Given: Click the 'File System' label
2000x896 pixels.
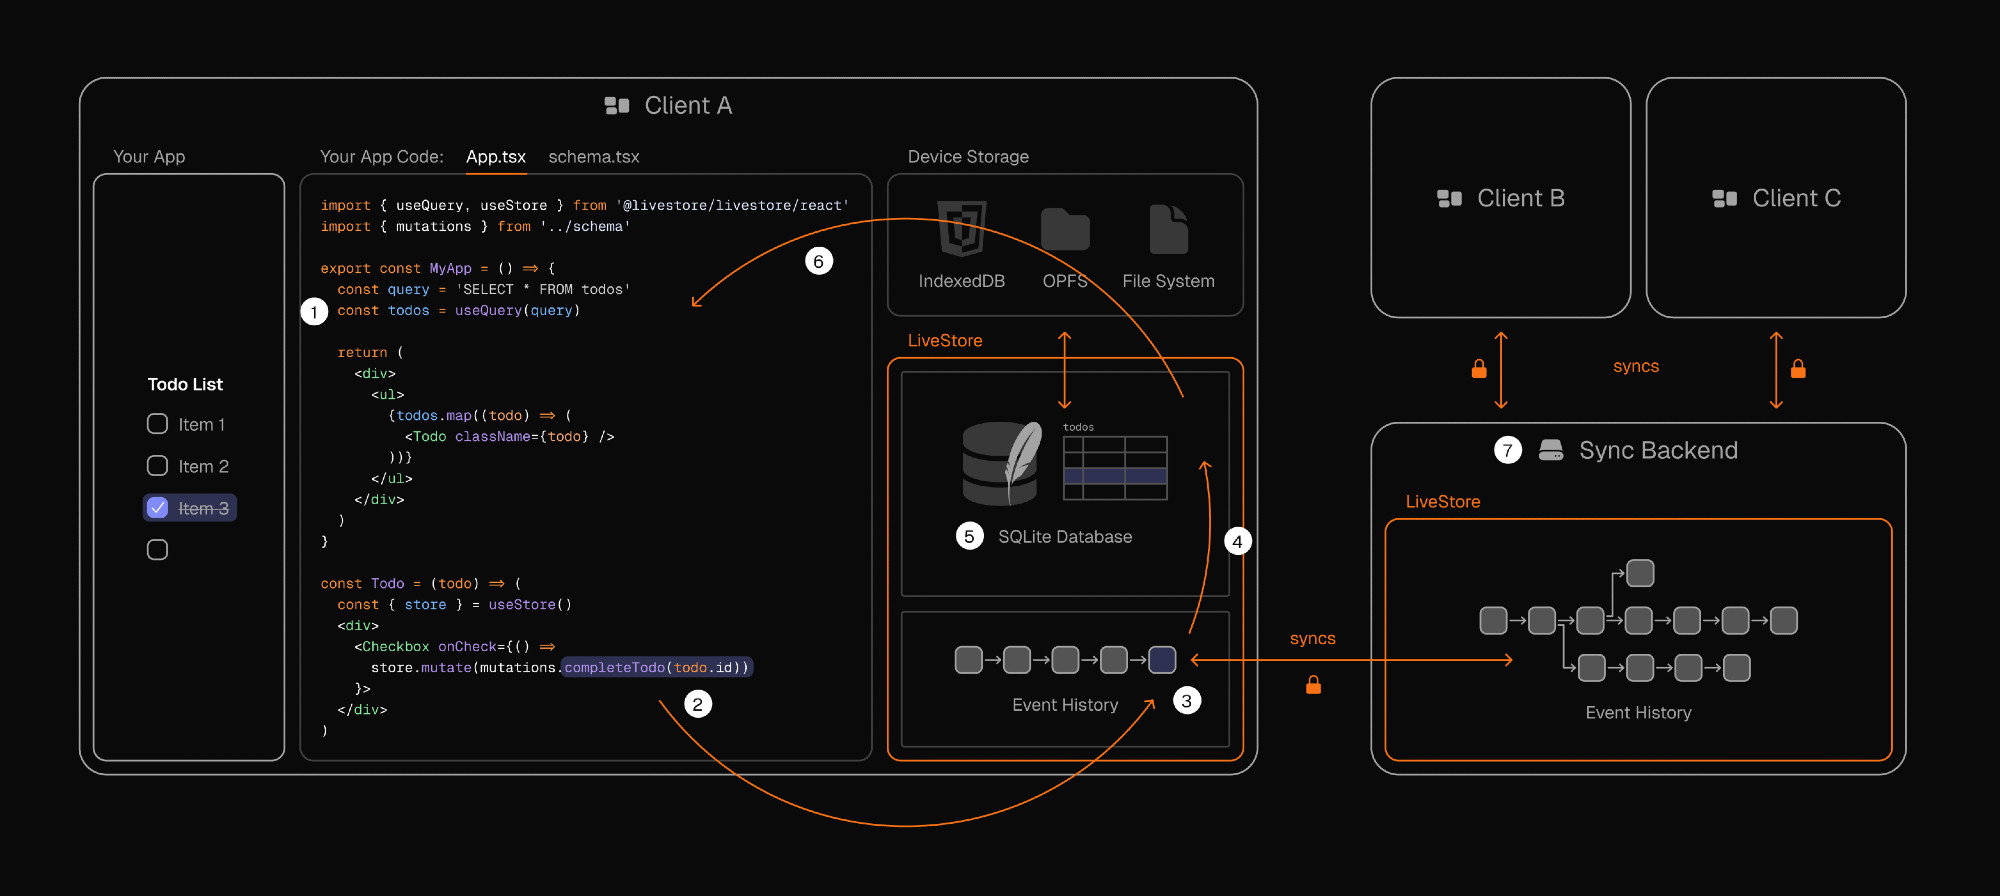Looking at the screenshot, I should click(x=1168, y=282).
